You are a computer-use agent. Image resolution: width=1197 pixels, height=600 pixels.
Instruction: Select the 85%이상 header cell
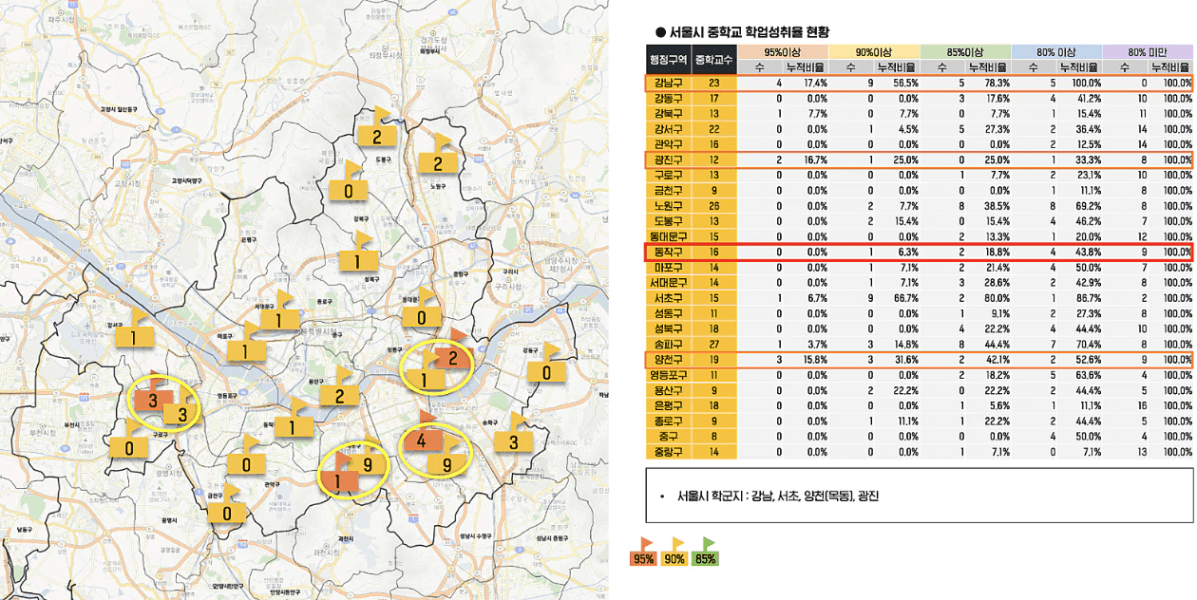966,51
